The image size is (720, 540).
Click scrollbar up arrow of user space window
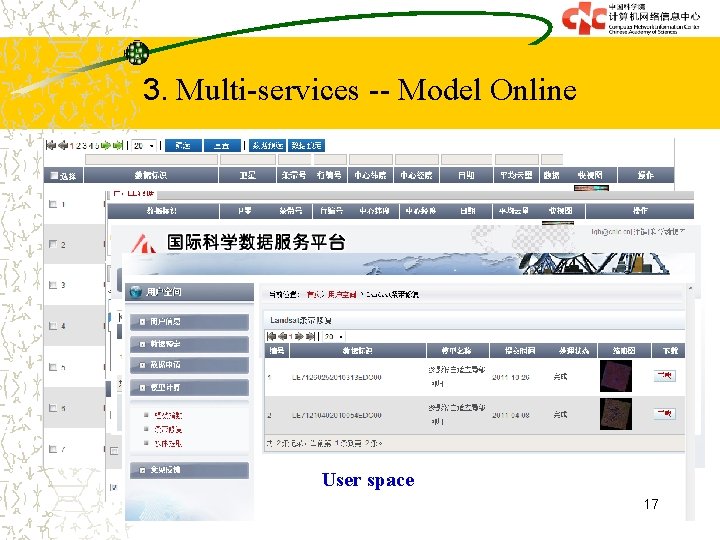click(690, 288)
